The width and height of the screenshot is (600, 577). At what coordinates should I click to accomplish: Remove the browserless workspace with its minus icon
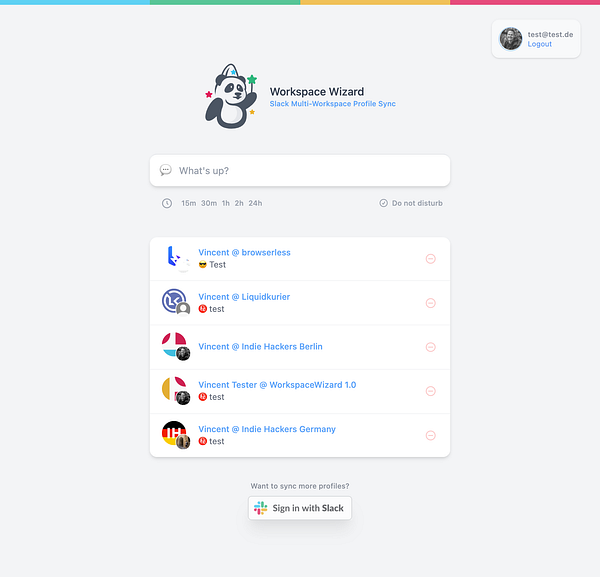click(x=430, y=259)
